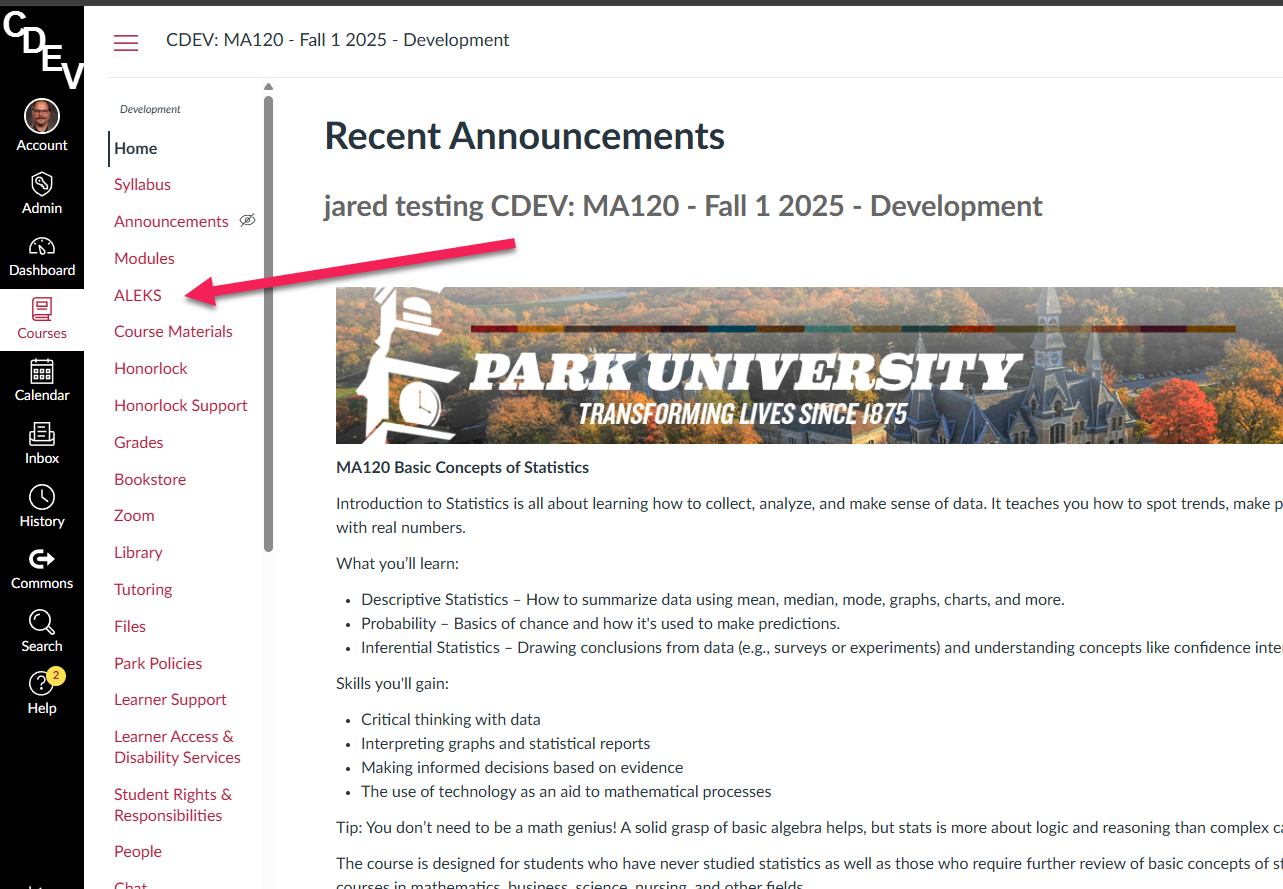The width and height of the screenshot is (1283, 889).
Task: Click the Park University banner image
Action: (x=809, y=365)
